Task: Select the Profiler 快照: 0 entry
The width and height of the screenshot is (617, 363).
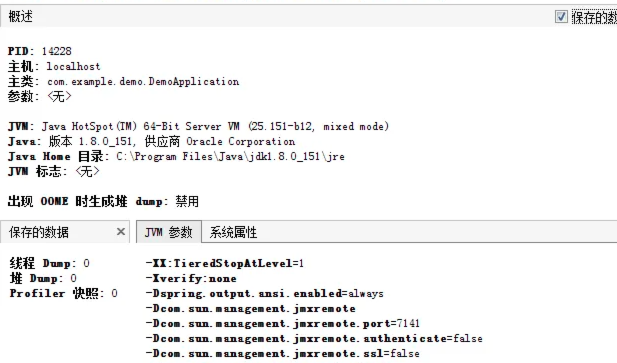Action: tap(64, 293)
